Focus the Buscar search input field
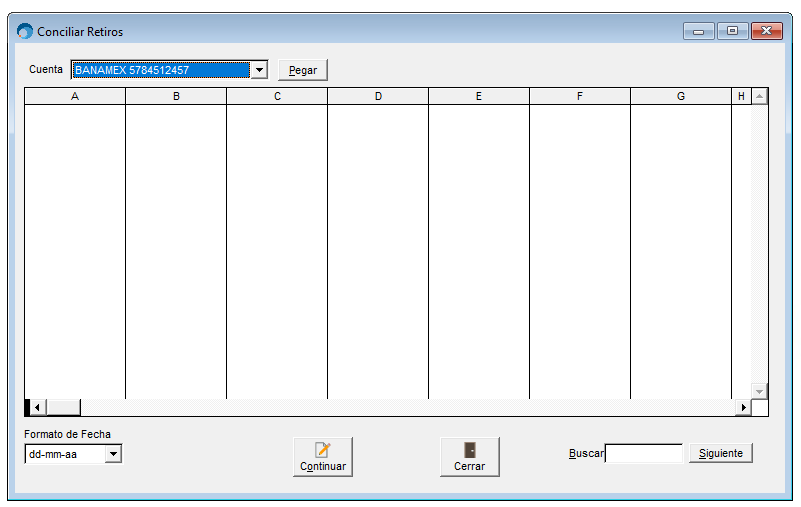Screen dimensions: 801x507 (x=644, y=453)
